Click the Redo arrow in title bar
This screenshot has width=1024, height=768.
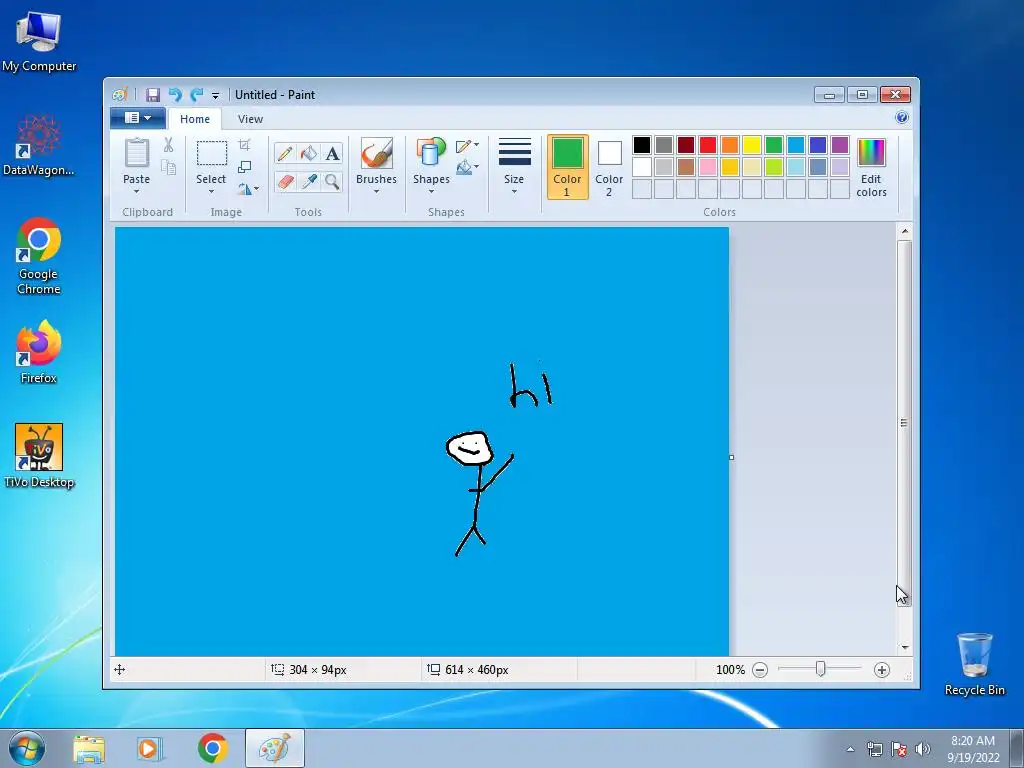pyautogui.click(x=197, y=95)
